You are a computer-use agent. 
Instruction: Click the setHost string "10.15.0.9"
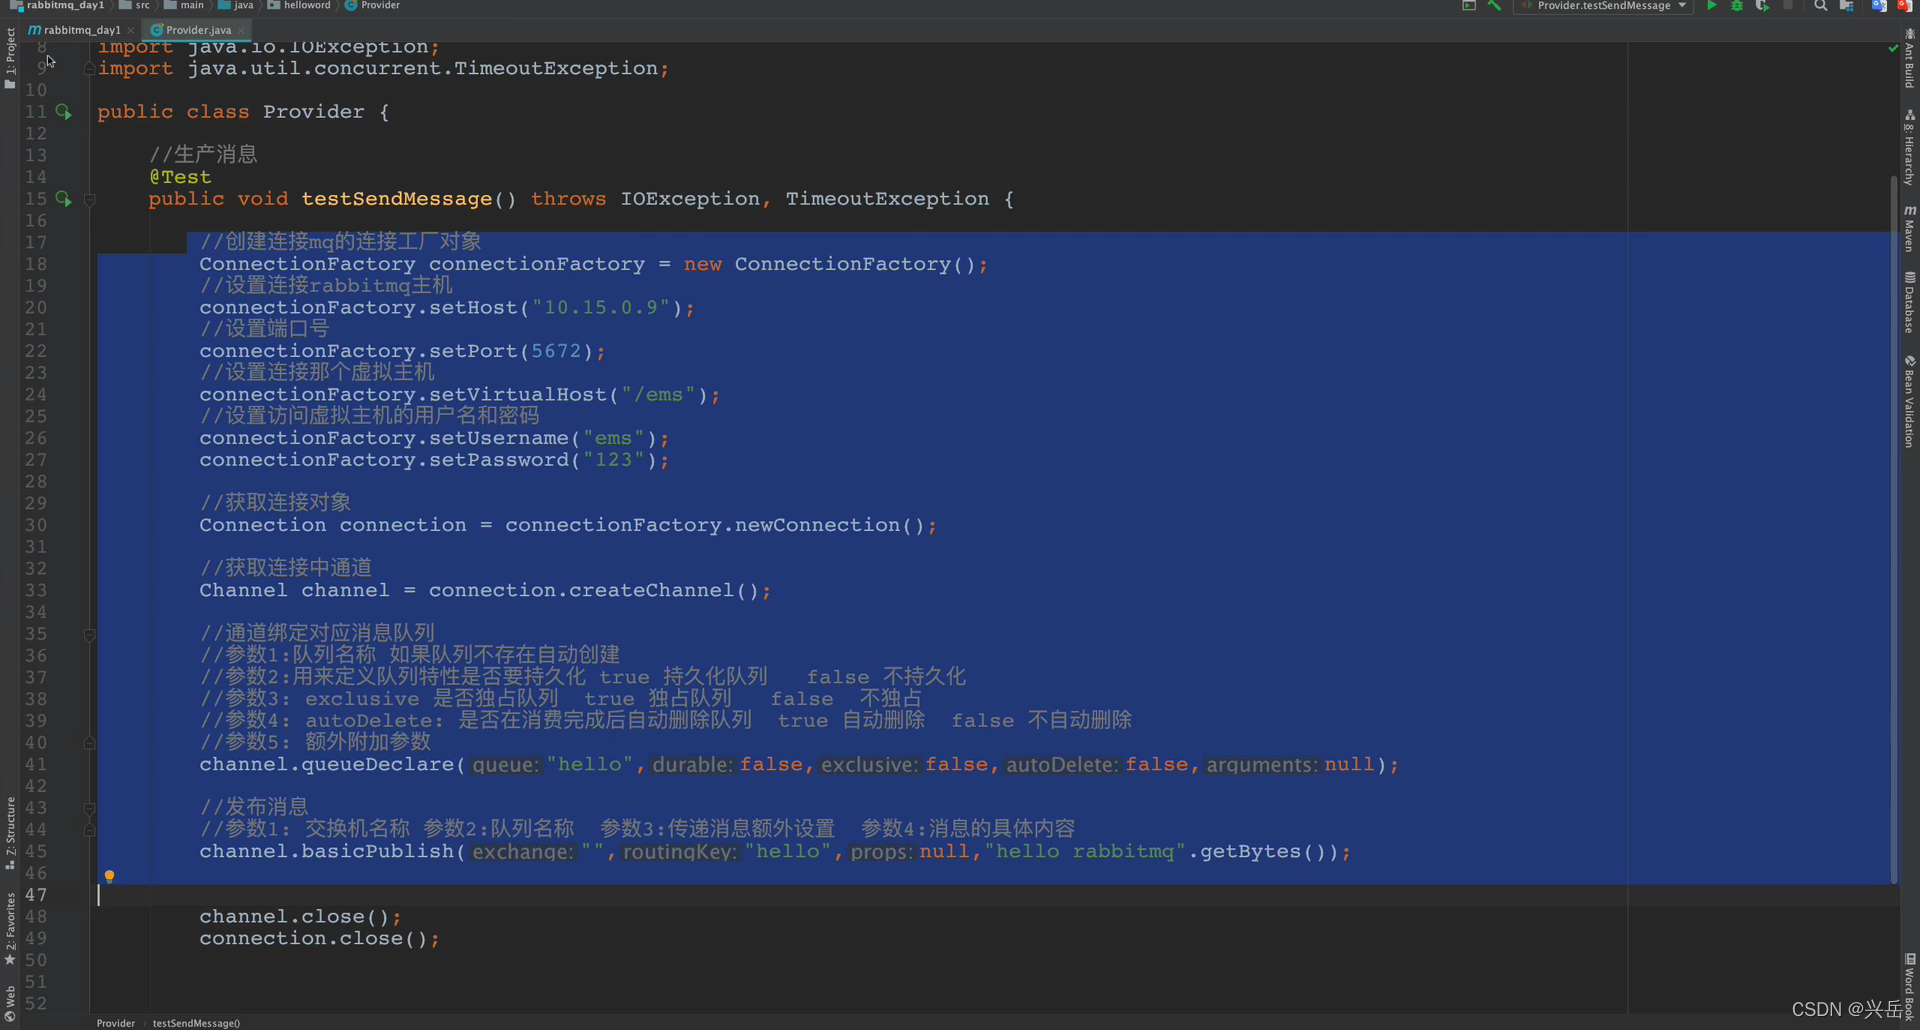[x=601, y=308]
